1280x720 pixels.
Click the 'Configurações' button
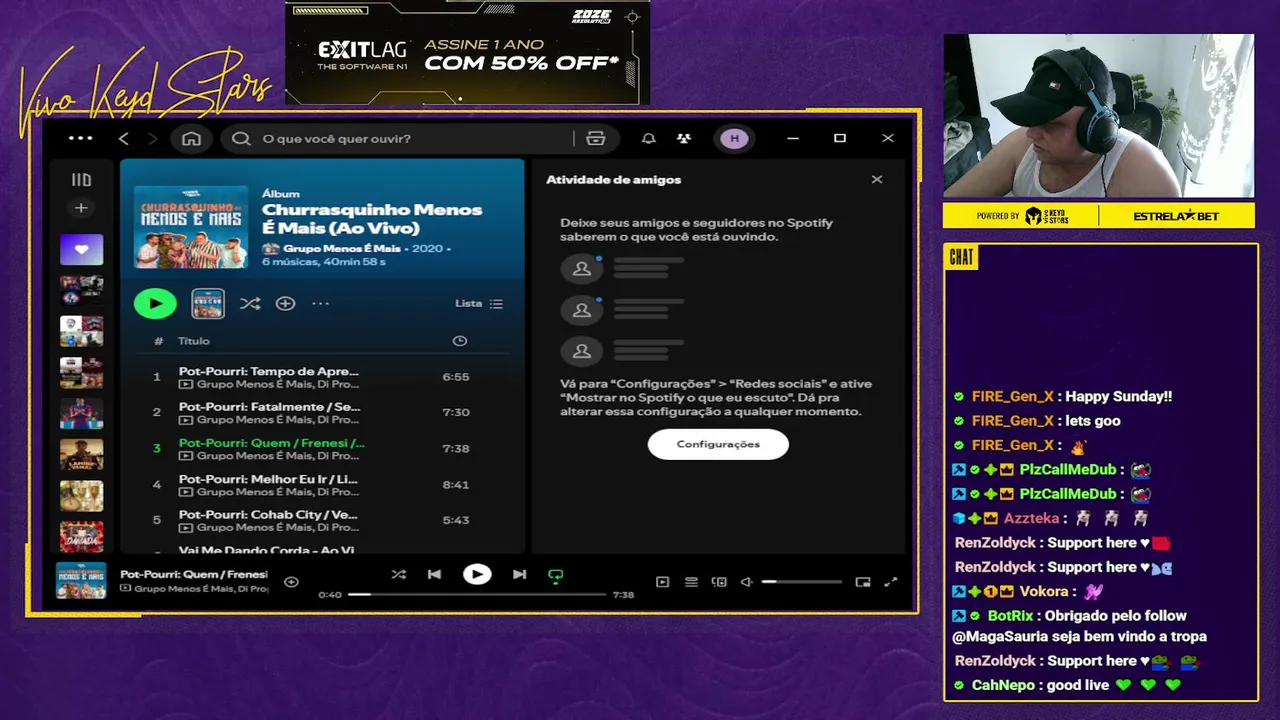pyautogui.click(x=718, y=444)
